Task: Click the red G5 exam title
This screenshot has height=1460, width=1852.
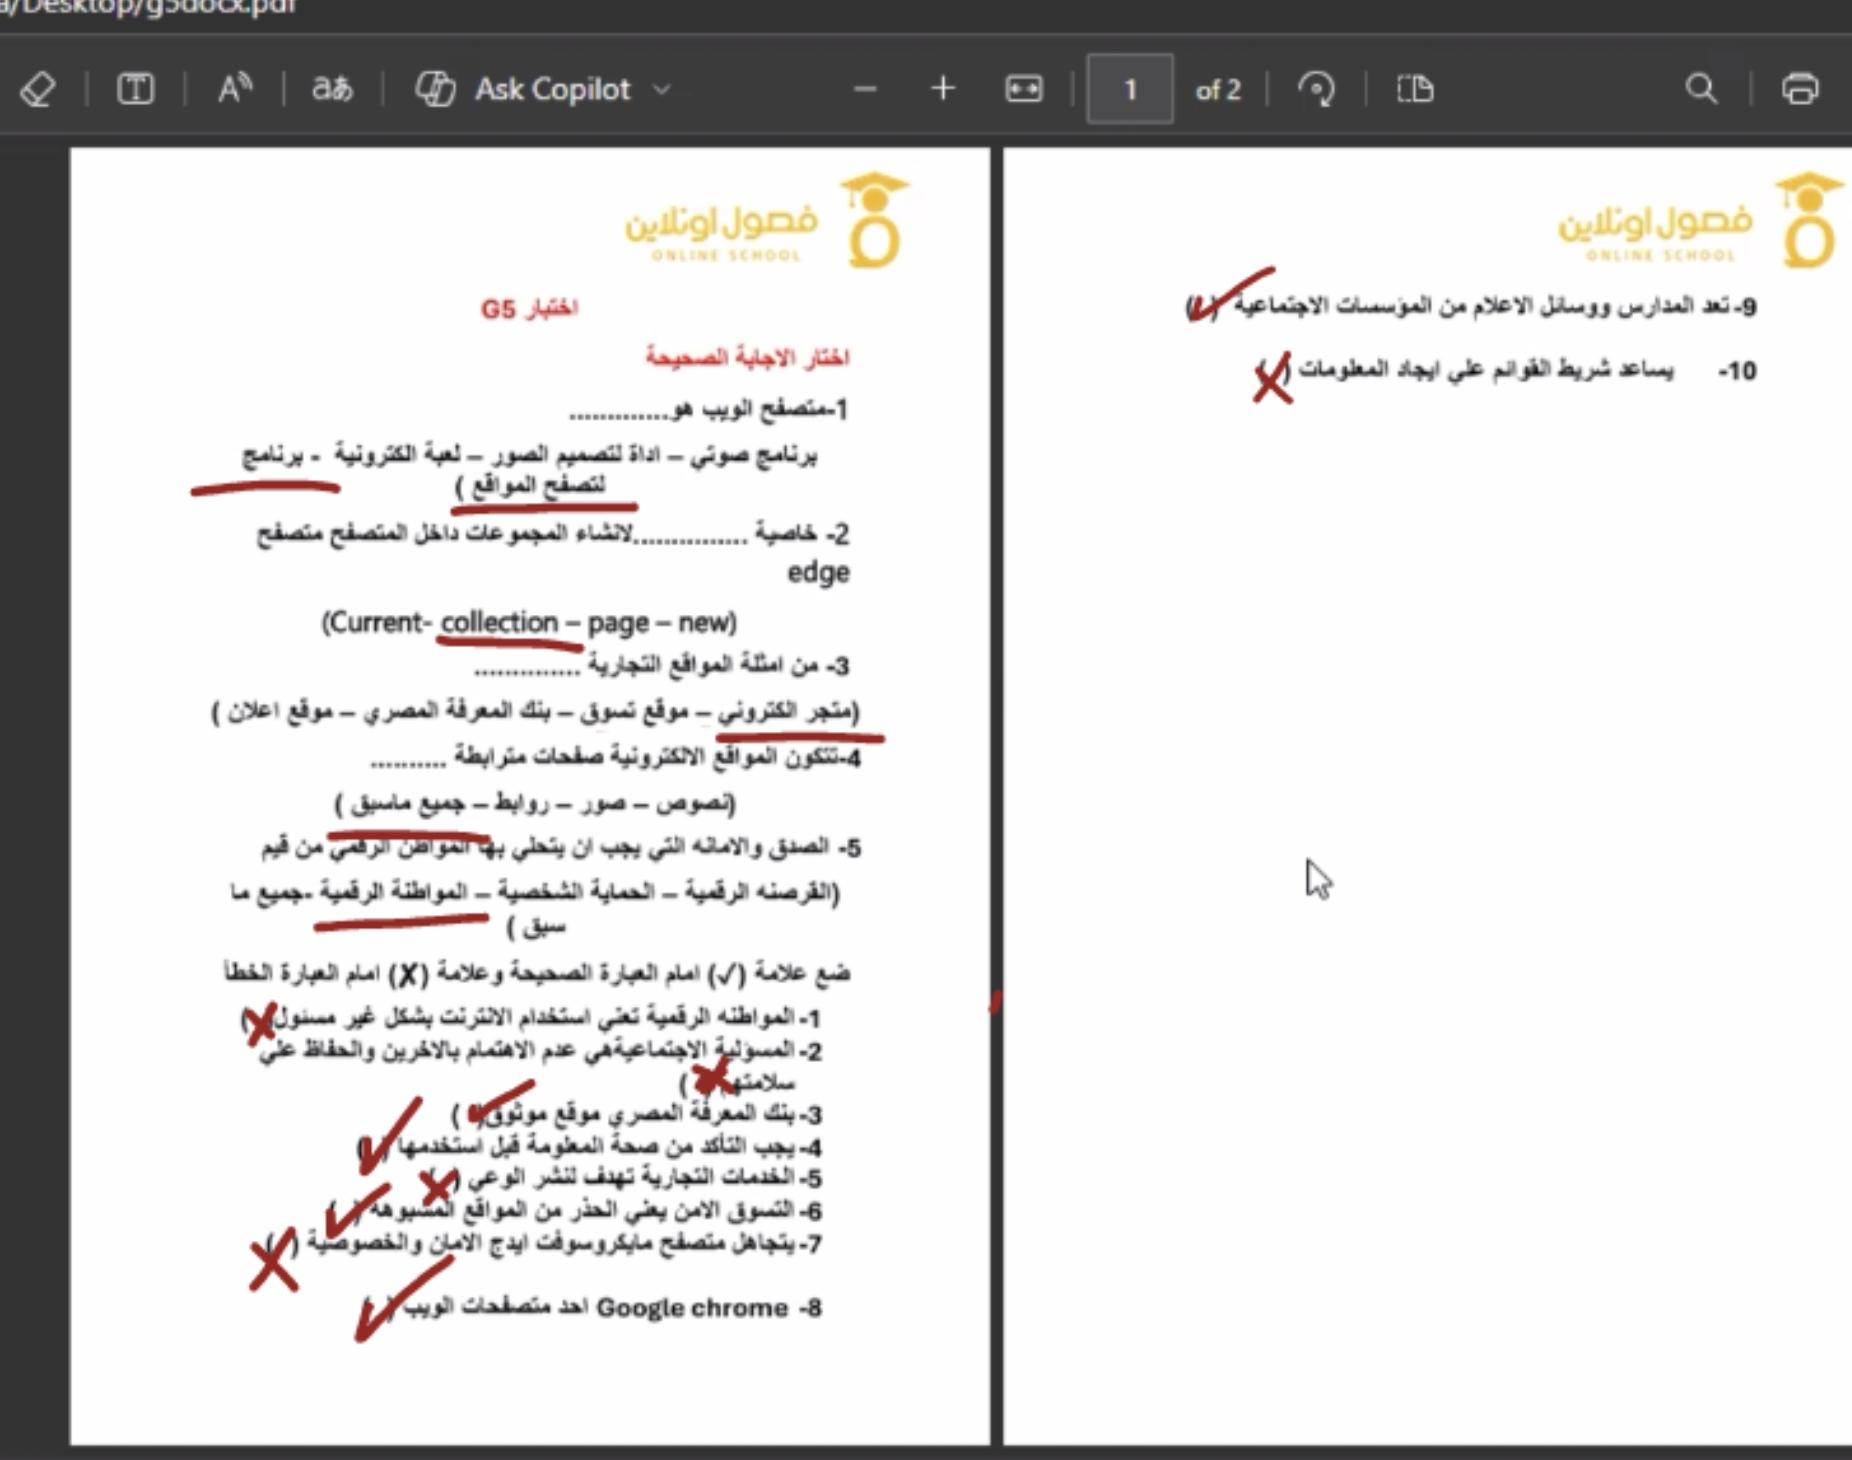Action: click(x=529, y=308)
